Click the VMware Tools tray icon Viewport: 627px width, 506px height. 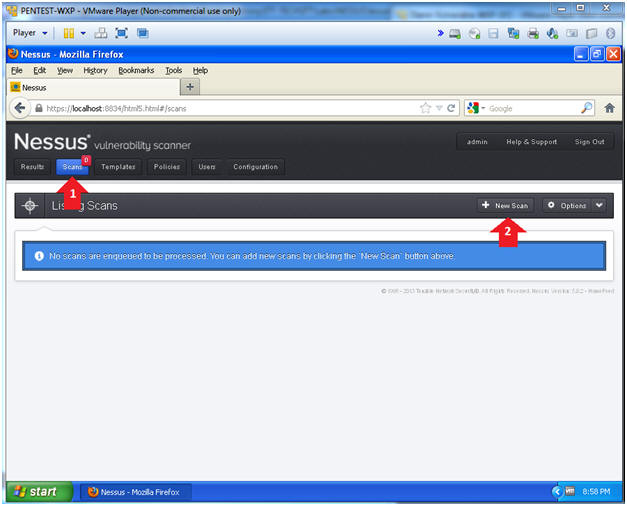pos(569,491)
